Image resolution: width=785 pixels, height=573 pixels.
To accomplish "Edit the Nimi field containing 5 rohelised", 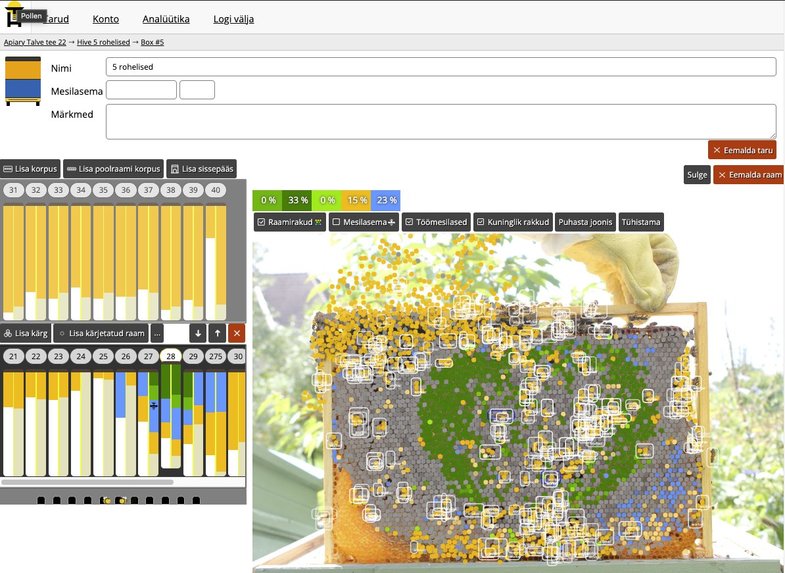I will [441, 67].
